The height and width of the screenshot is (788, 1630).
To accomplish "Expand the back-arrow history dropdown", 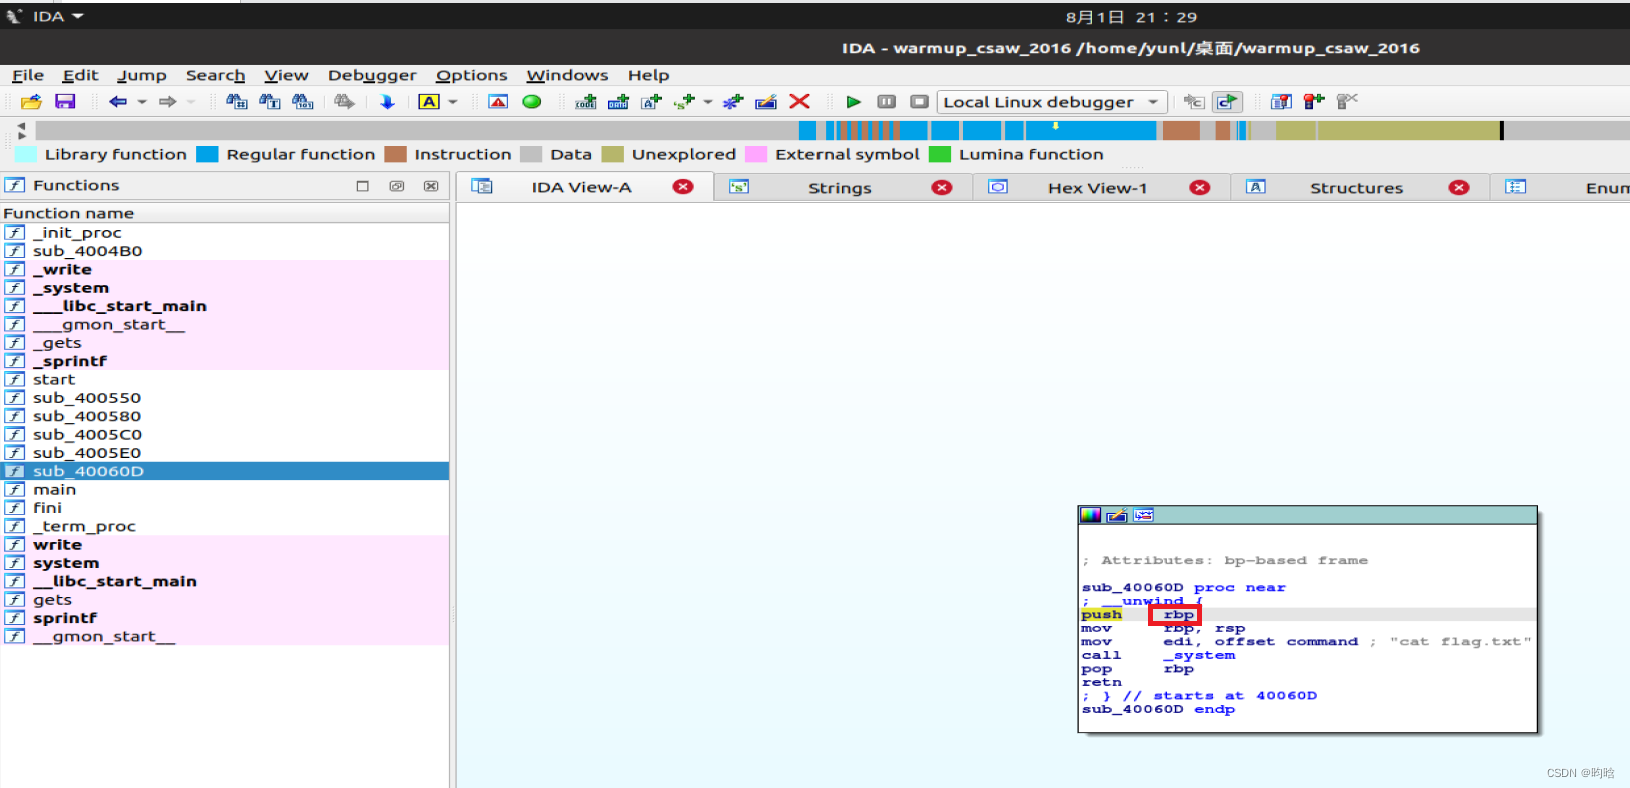I will (142, 102).
